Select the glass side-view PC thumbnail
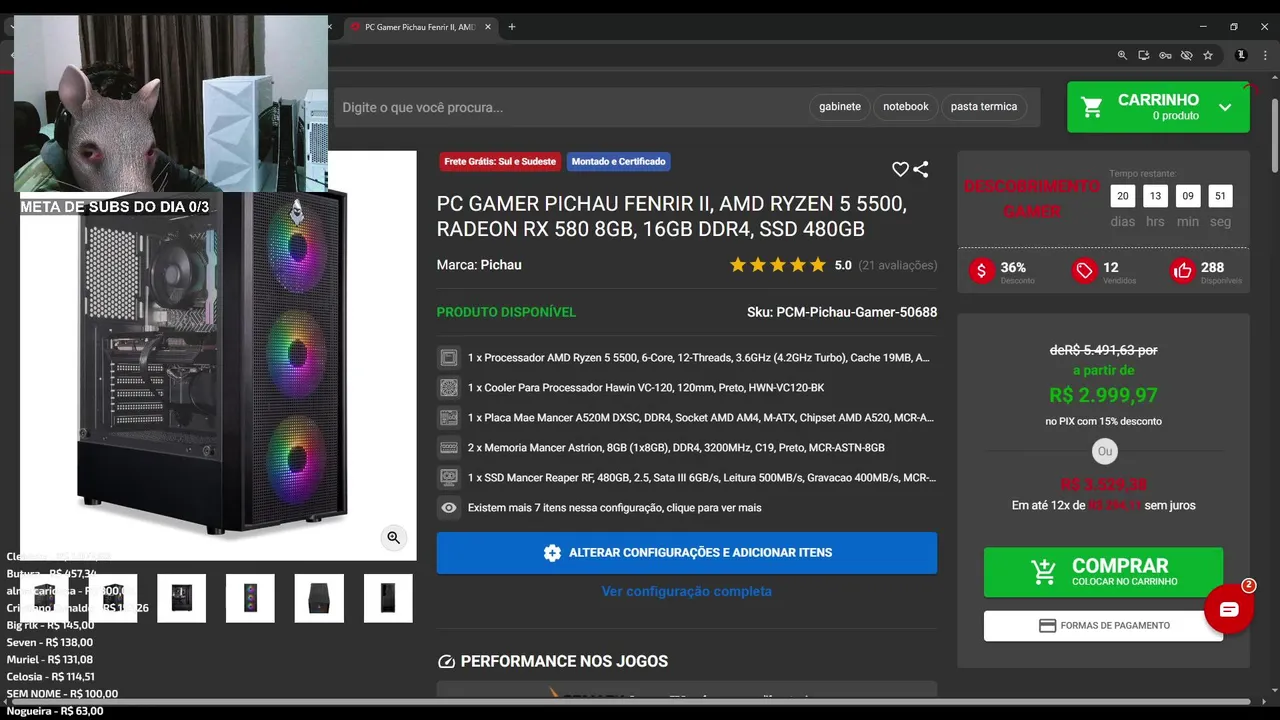This screenshot has width=1280, height=720. (x=181, y=598)
